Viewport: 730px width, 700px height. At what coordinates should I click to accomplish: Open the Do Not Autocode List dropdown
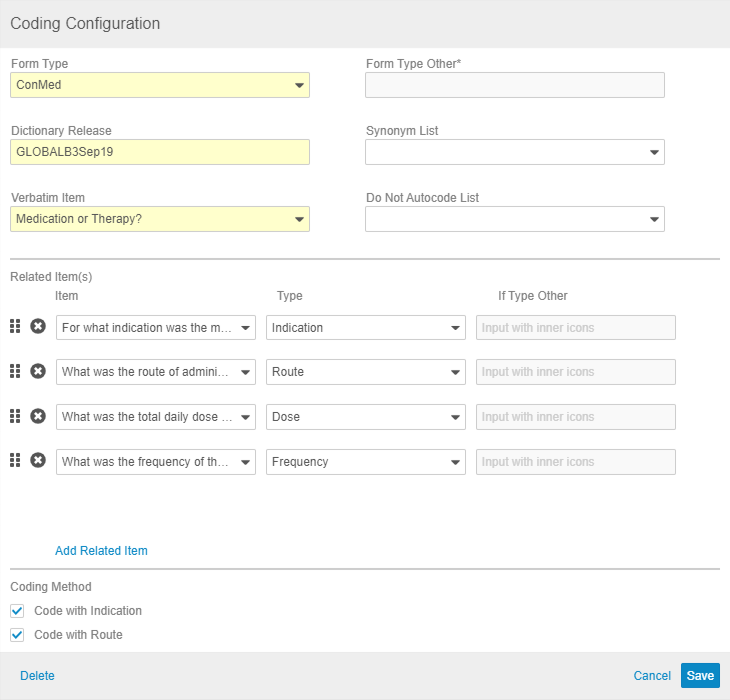(514, 219)
